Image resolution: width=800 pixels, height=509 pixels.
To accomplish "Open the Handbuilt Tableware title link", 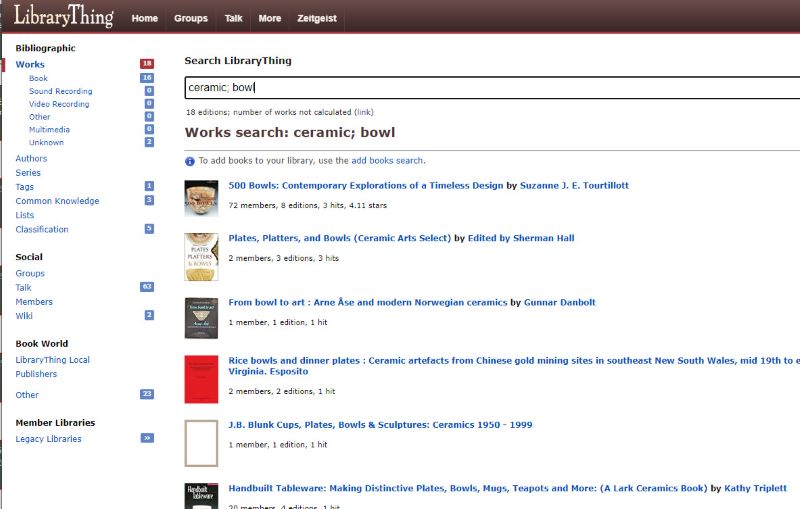I will pos(468,488).
